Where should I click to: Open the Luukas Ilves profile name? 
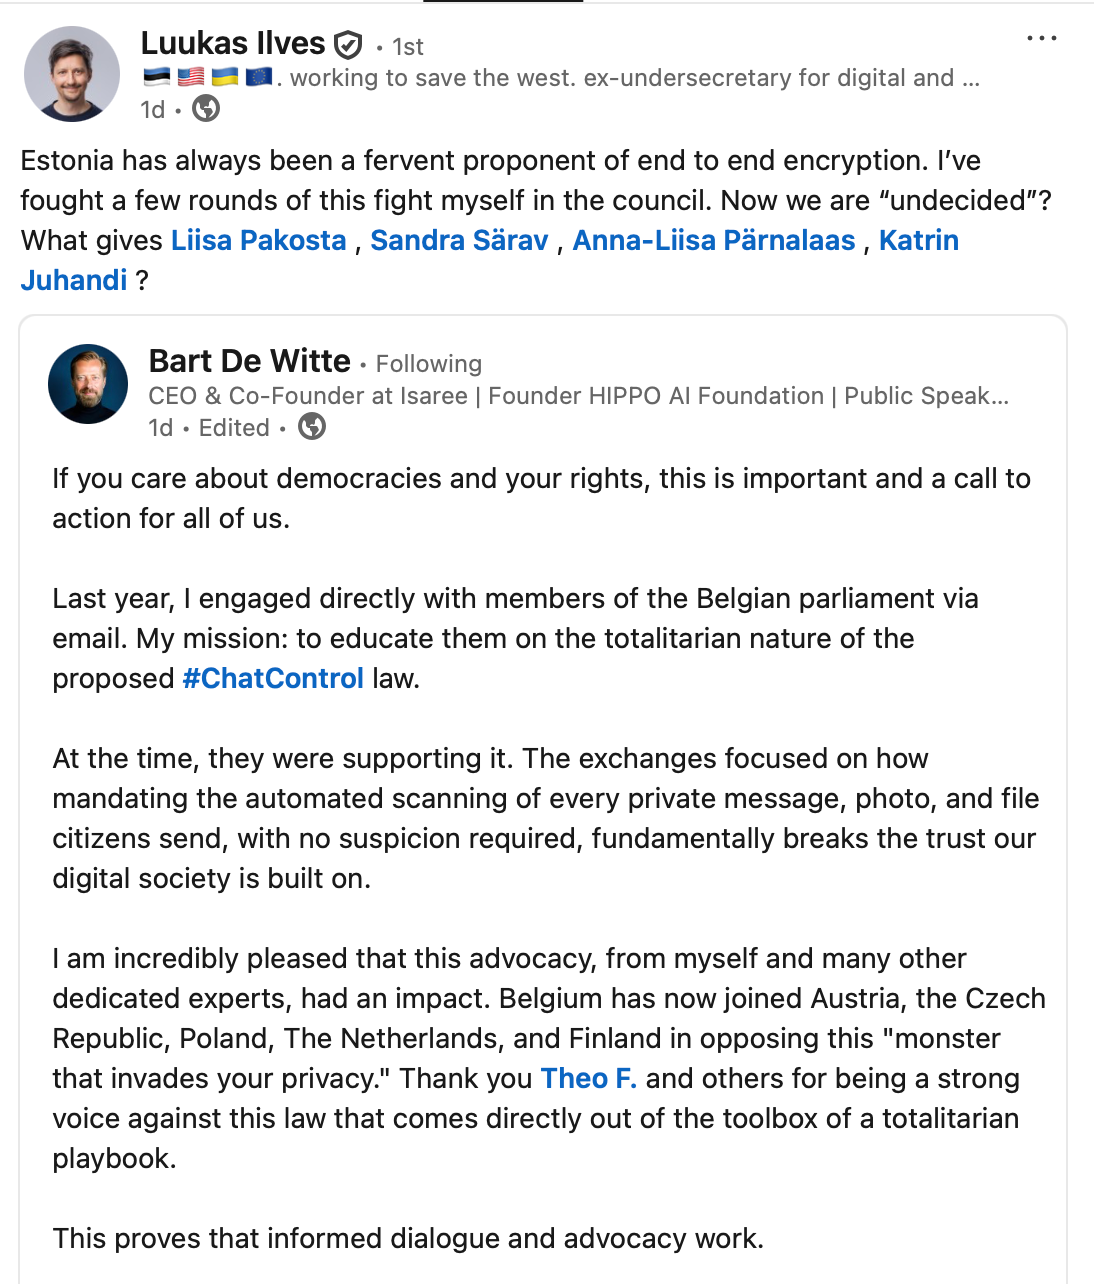(x=233, y=44)
